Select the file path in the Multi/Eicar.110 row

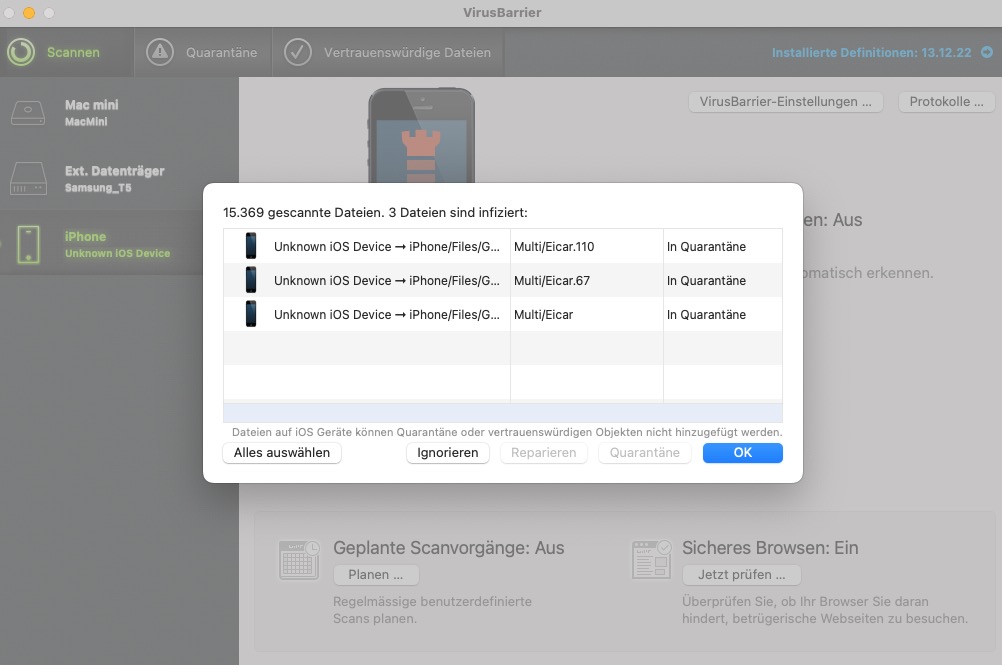[387, 247]
